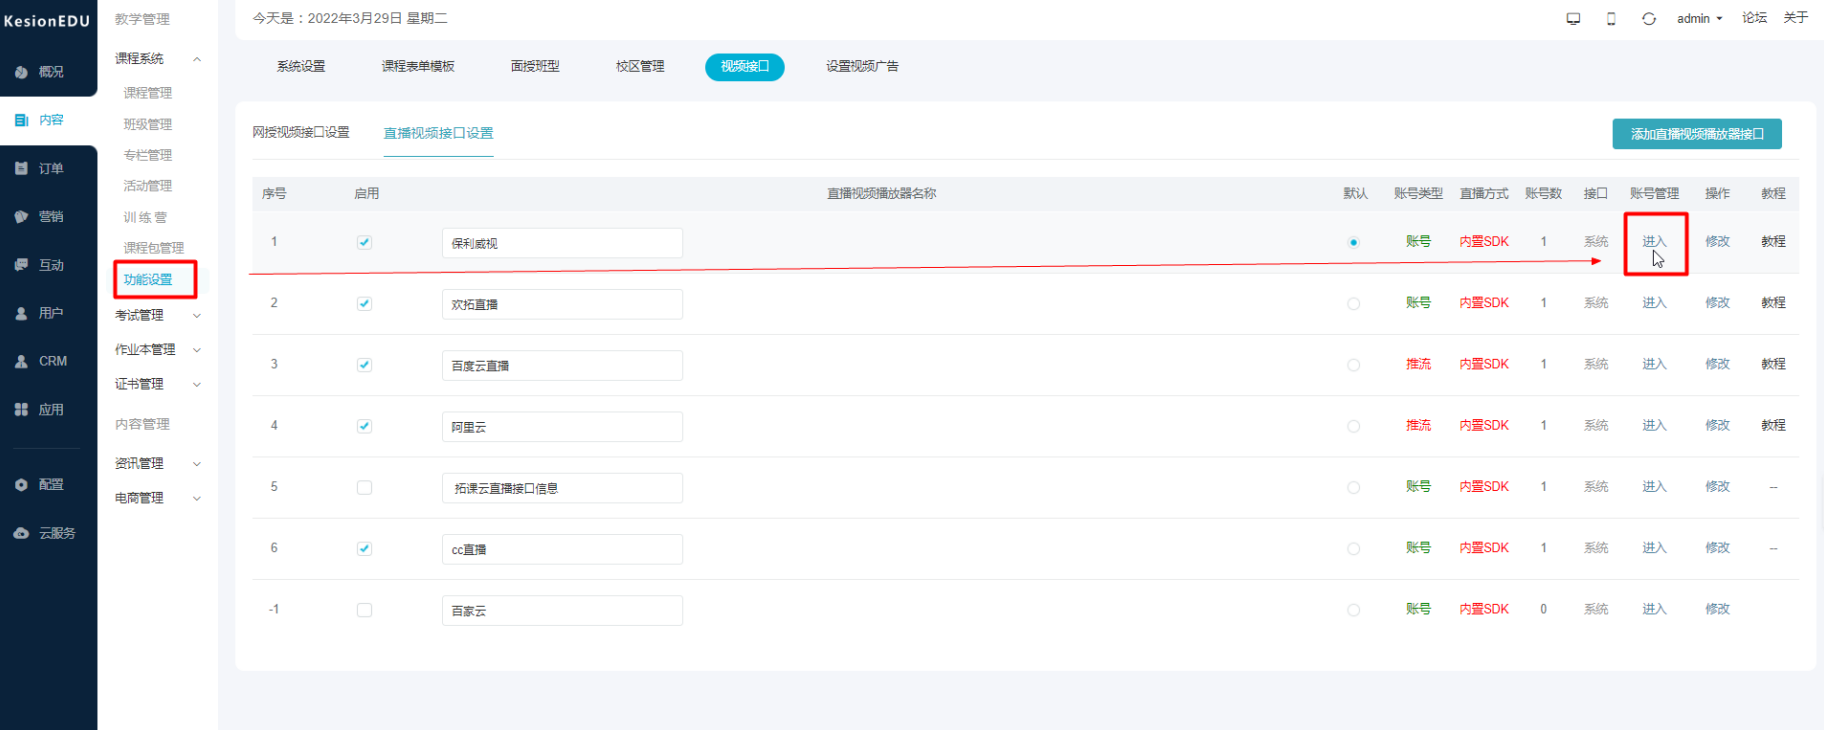Click the mobile phone icon in header
The height and width of the screenshot is (730, 1824).
coord(1611,18)
